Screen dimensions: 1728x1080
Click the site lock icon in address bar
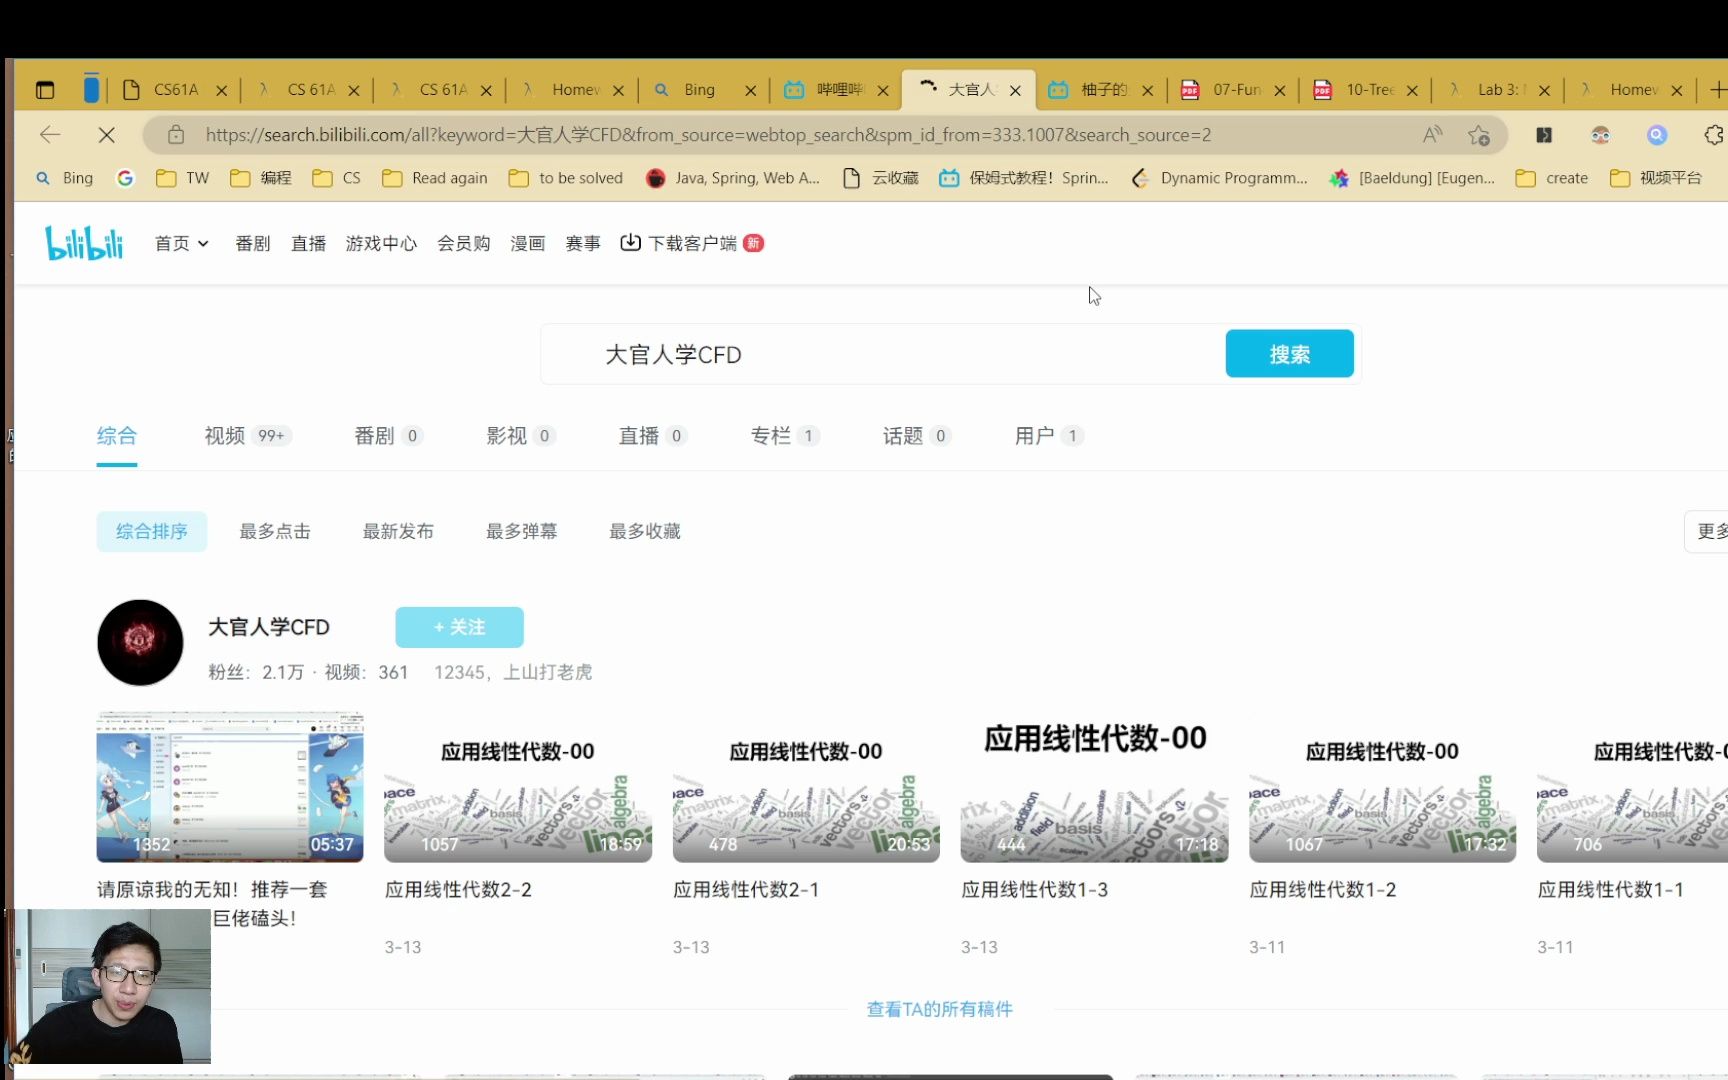pyautogui.click(x=176, y=134)
